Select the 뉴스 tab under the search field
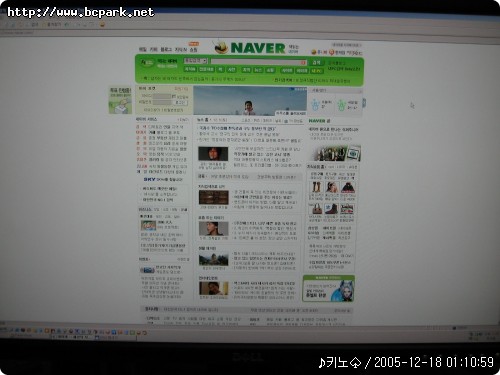 [x=258, y=70]
